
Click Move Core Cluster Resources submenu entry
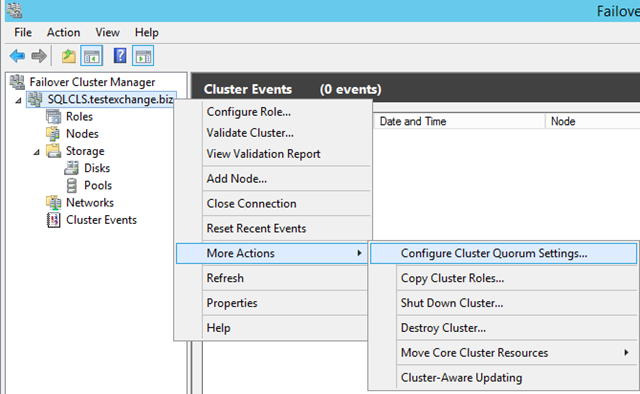click(503, 352)
